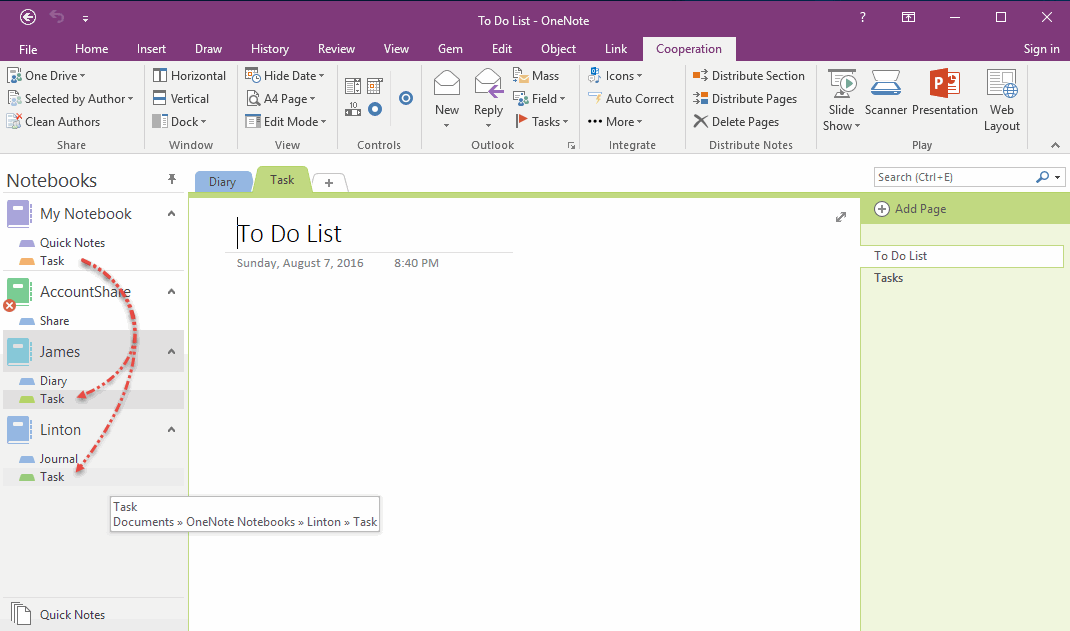Image resolution: width=1070 pixels, height=631 pixels.
Task: Create a new section with the plus tab
Action: (329, 182)
